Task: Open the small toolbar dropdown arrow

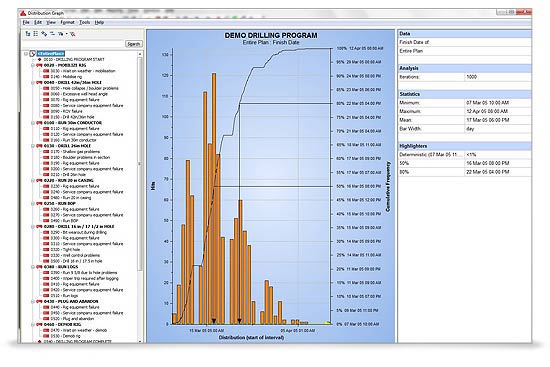Action: coord(66,34)
